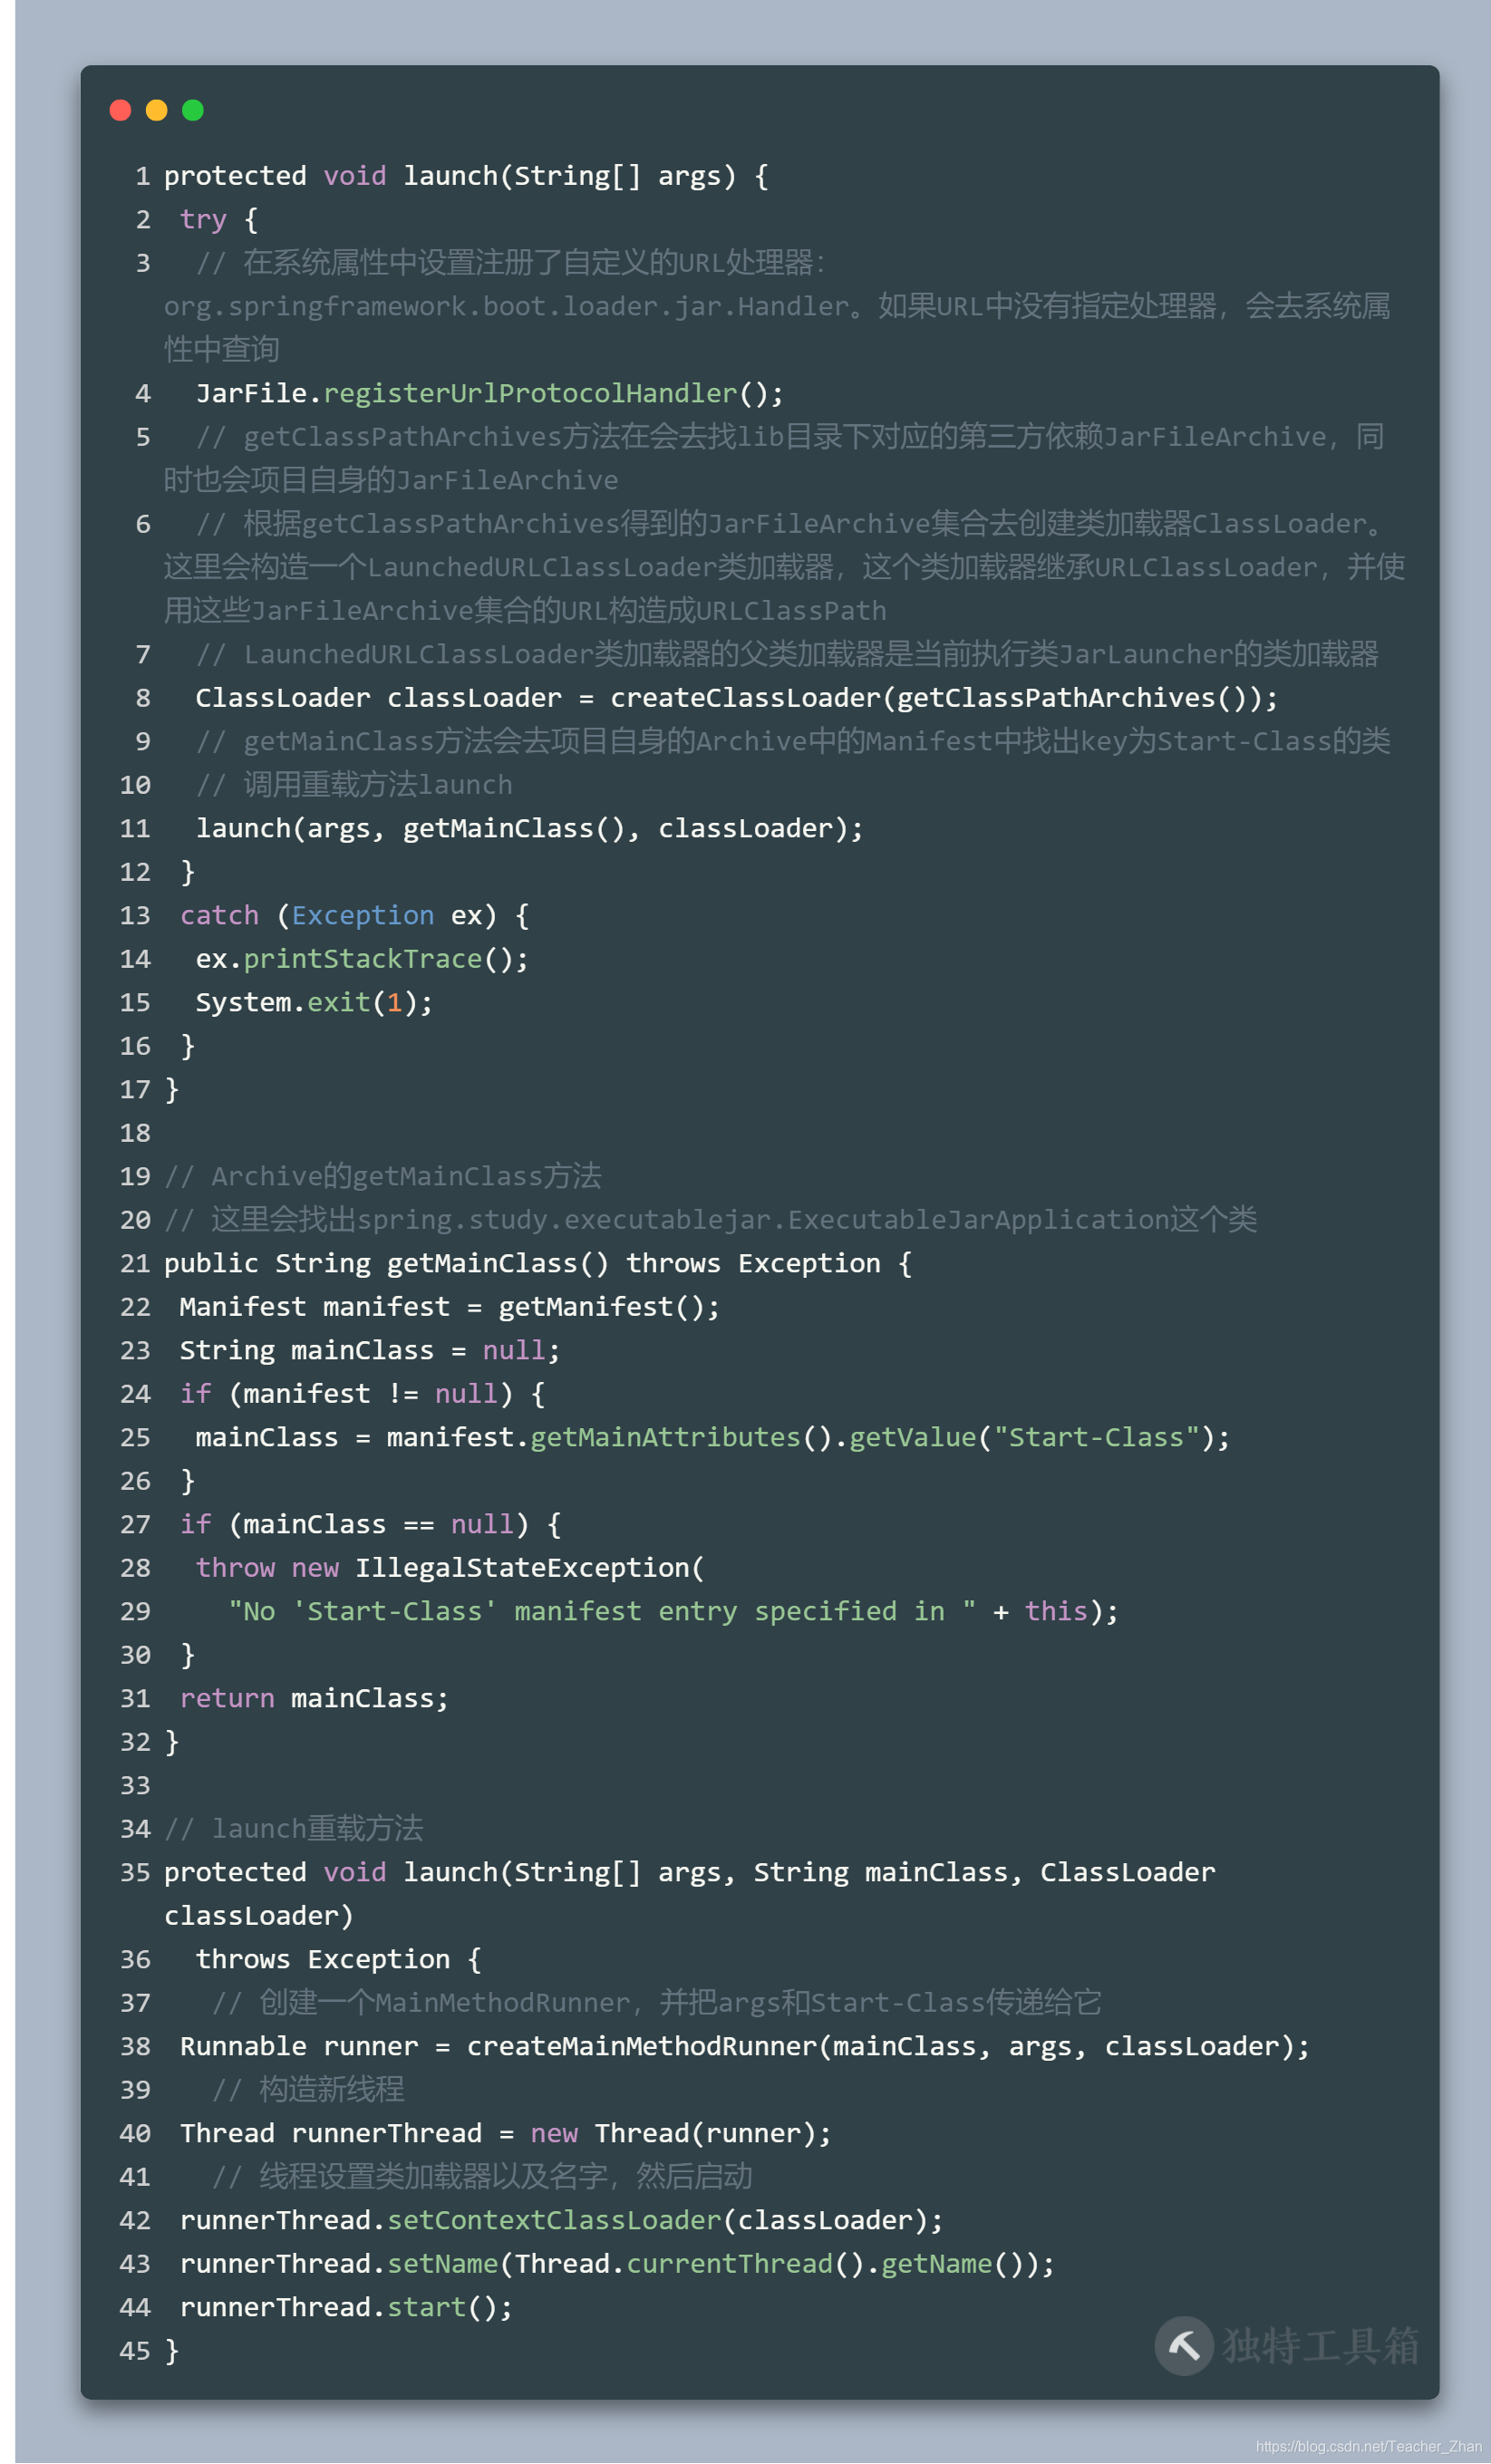This screenshot has height=2464, width=1491.
Task: Click 'public String getMainClass() throws Exception {'
Action: 538,1263
